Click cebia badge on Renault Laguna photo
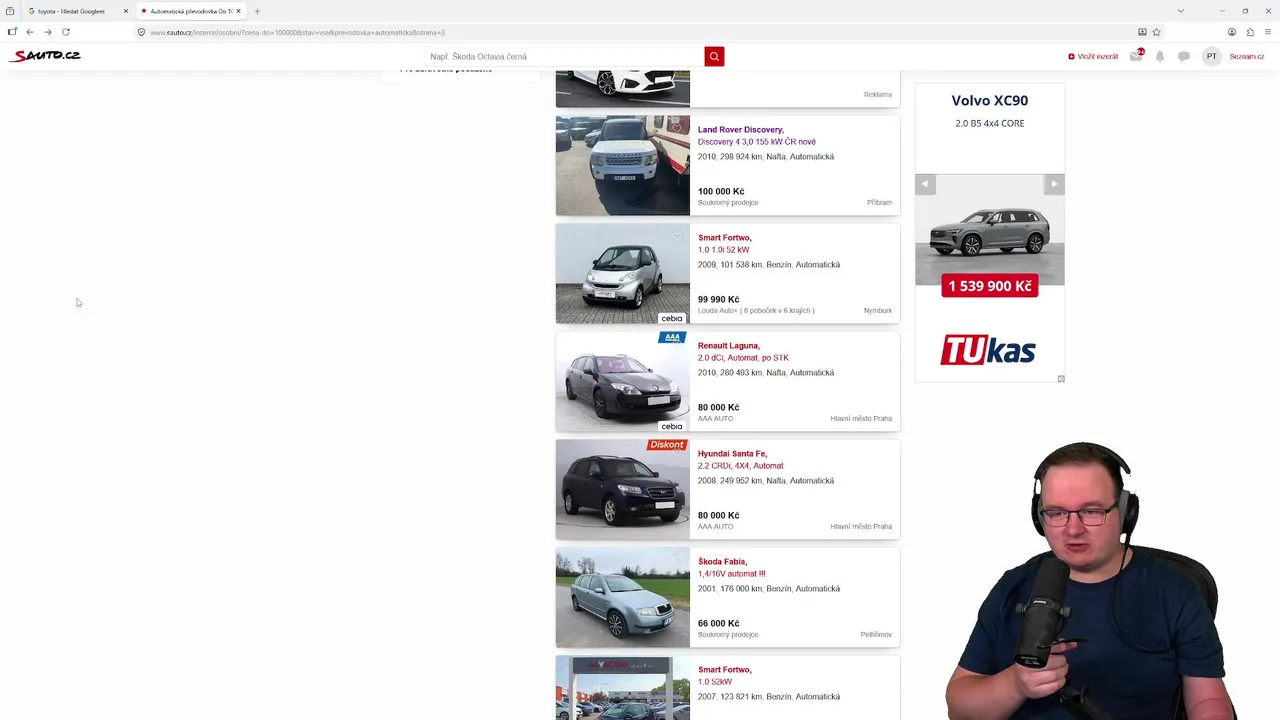Screen dimensions: 1280x720 672,426
